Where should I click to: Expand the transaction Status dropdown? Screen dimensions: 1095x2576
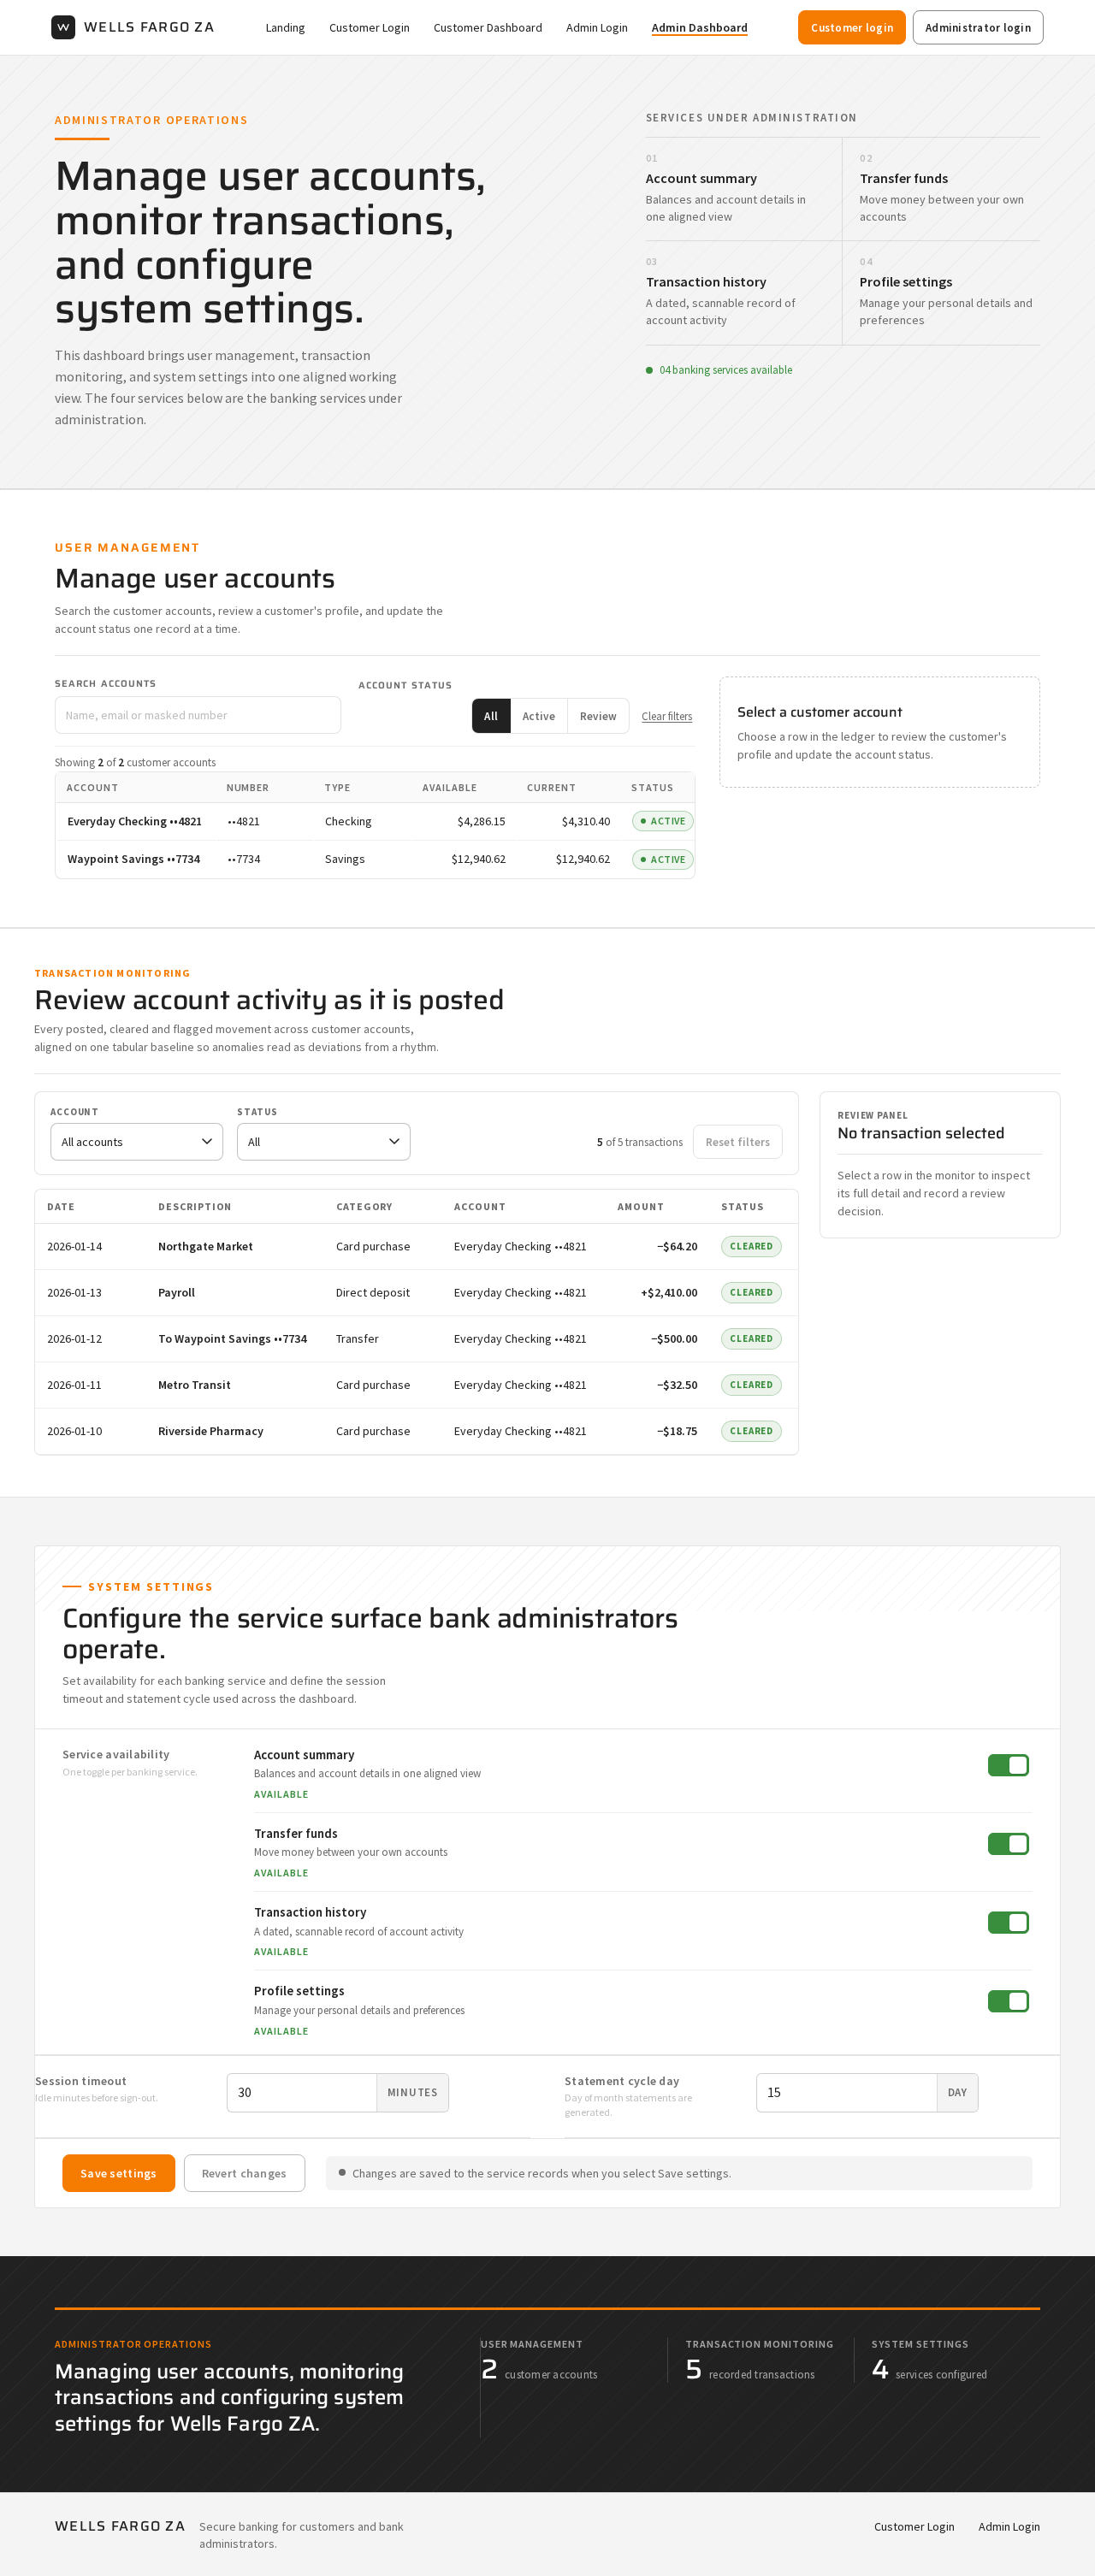(x=323, y=1142)
